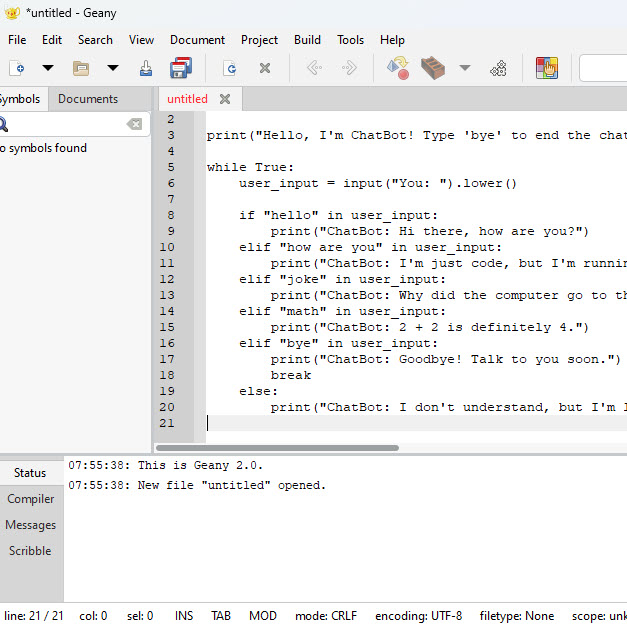Expand the New file template dropdown
The height and width of the screenshot is (627, 627).
tap(47, 68)
